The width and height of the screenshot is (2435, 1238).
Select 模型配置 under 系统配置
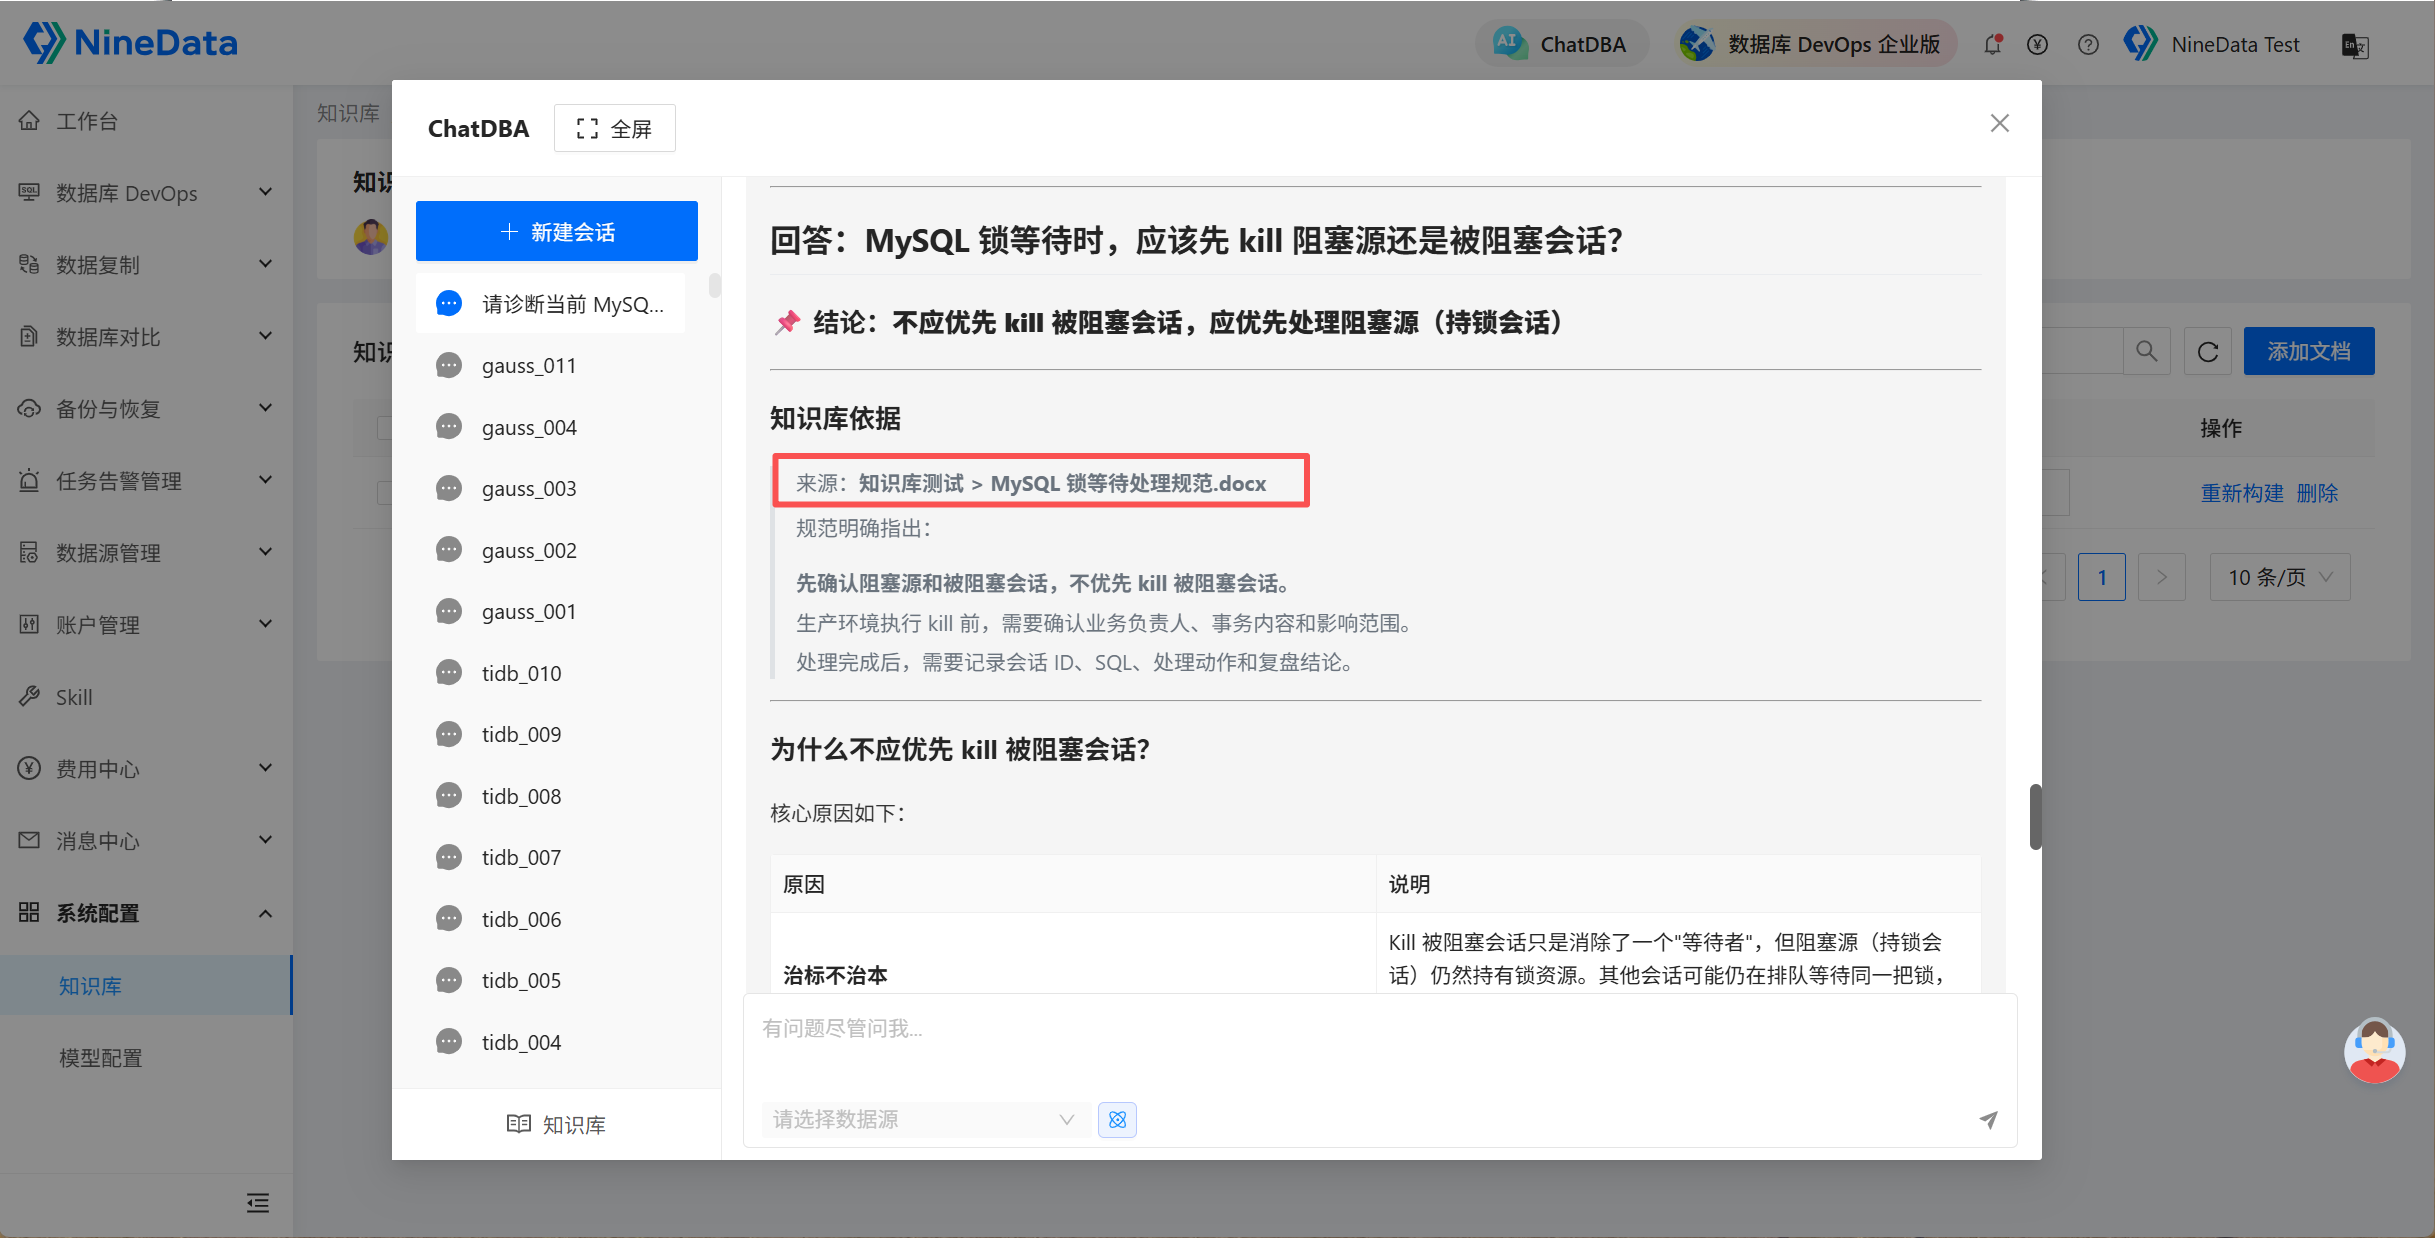pos(146,1058)
